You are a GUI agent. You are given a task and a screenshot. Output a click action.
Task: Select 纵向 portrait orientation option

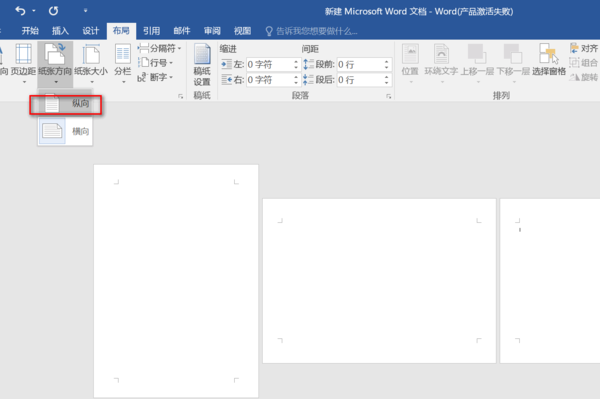coord(65,104)
